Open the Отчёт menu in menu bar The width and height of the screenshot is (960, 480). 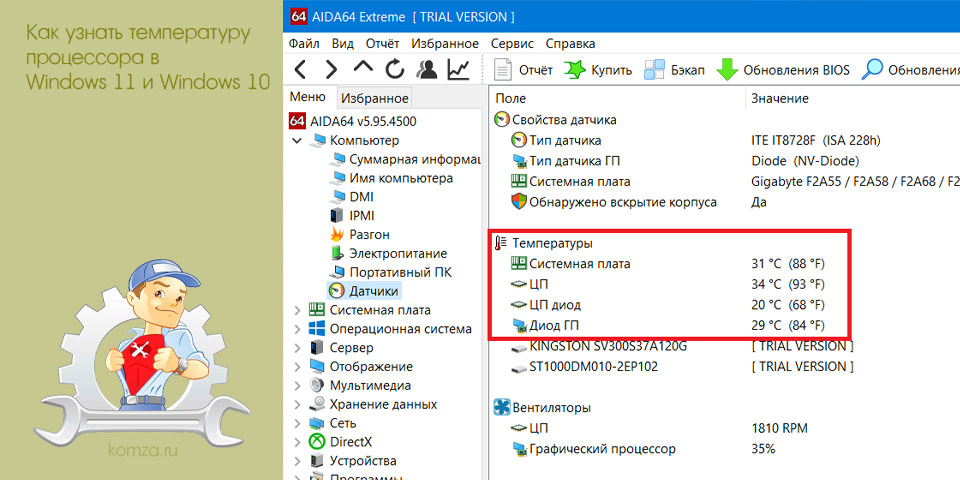[x=383, y=43]
